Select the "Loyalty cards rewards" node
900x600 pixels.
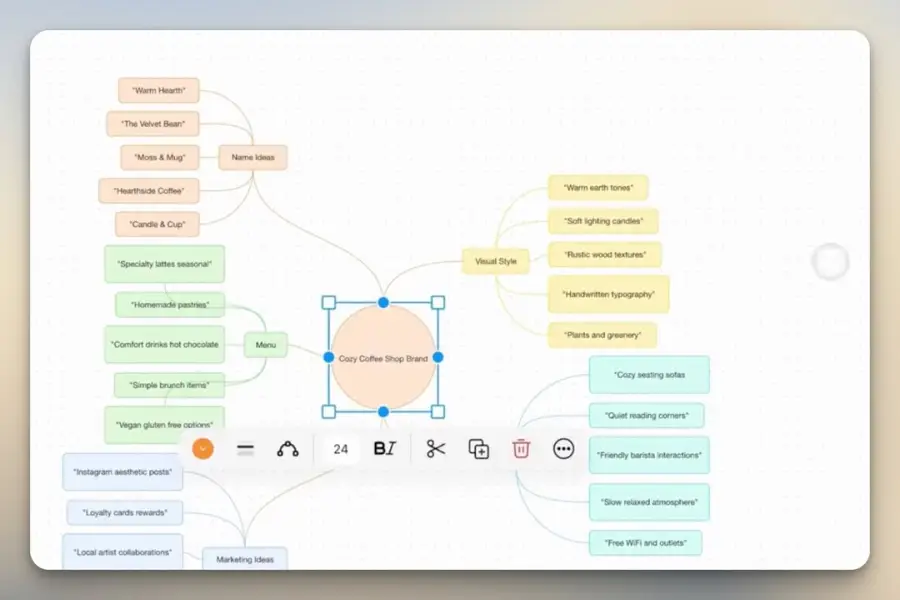pyautogui.click(x=125, y=512)
